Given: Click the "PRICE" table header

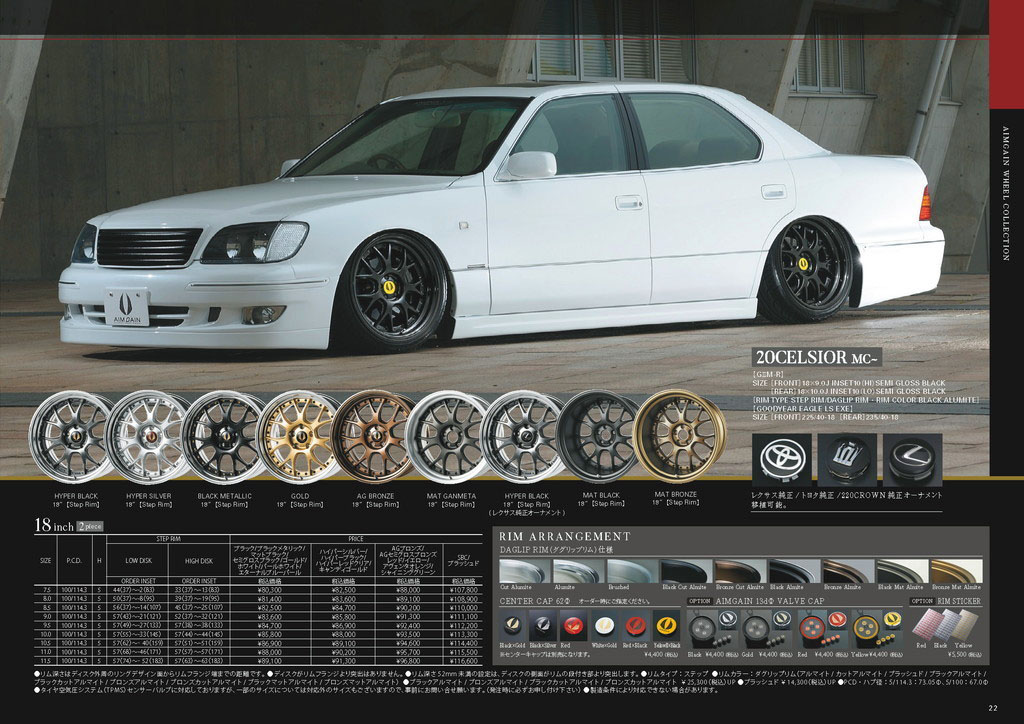Looking at the screenshot, I should coord(356,539).
